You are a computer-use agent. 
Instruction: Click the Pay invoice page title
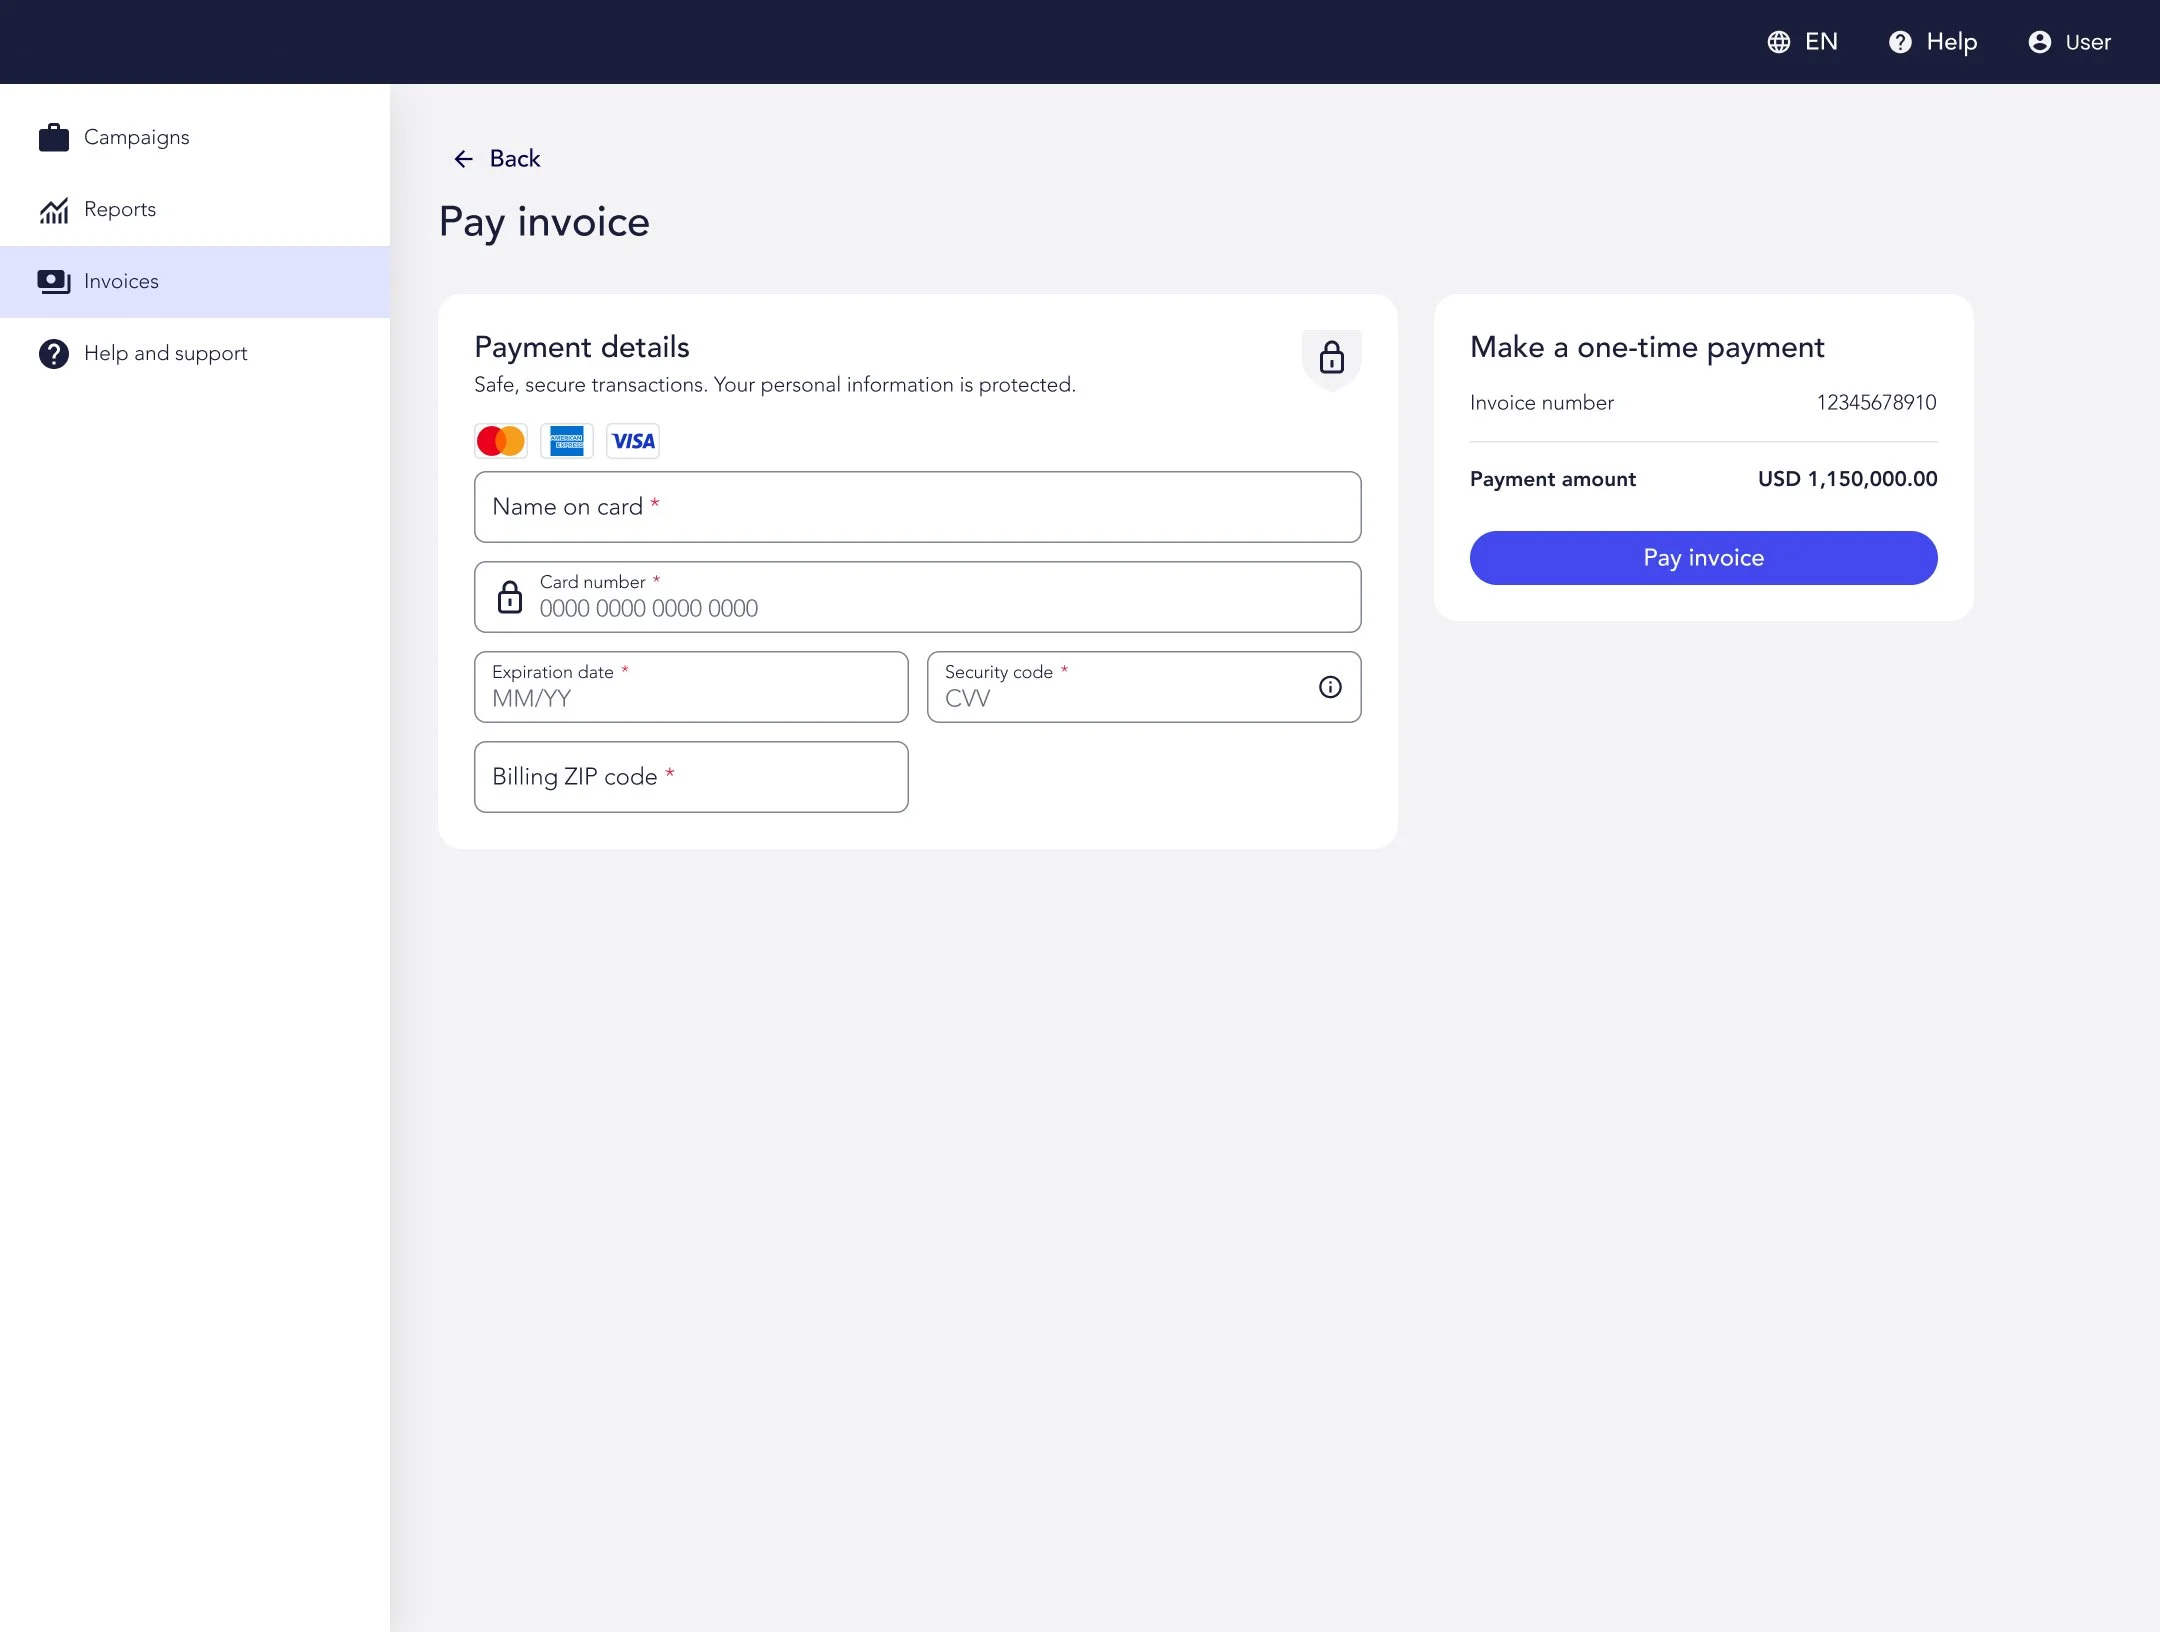point(544,222)
